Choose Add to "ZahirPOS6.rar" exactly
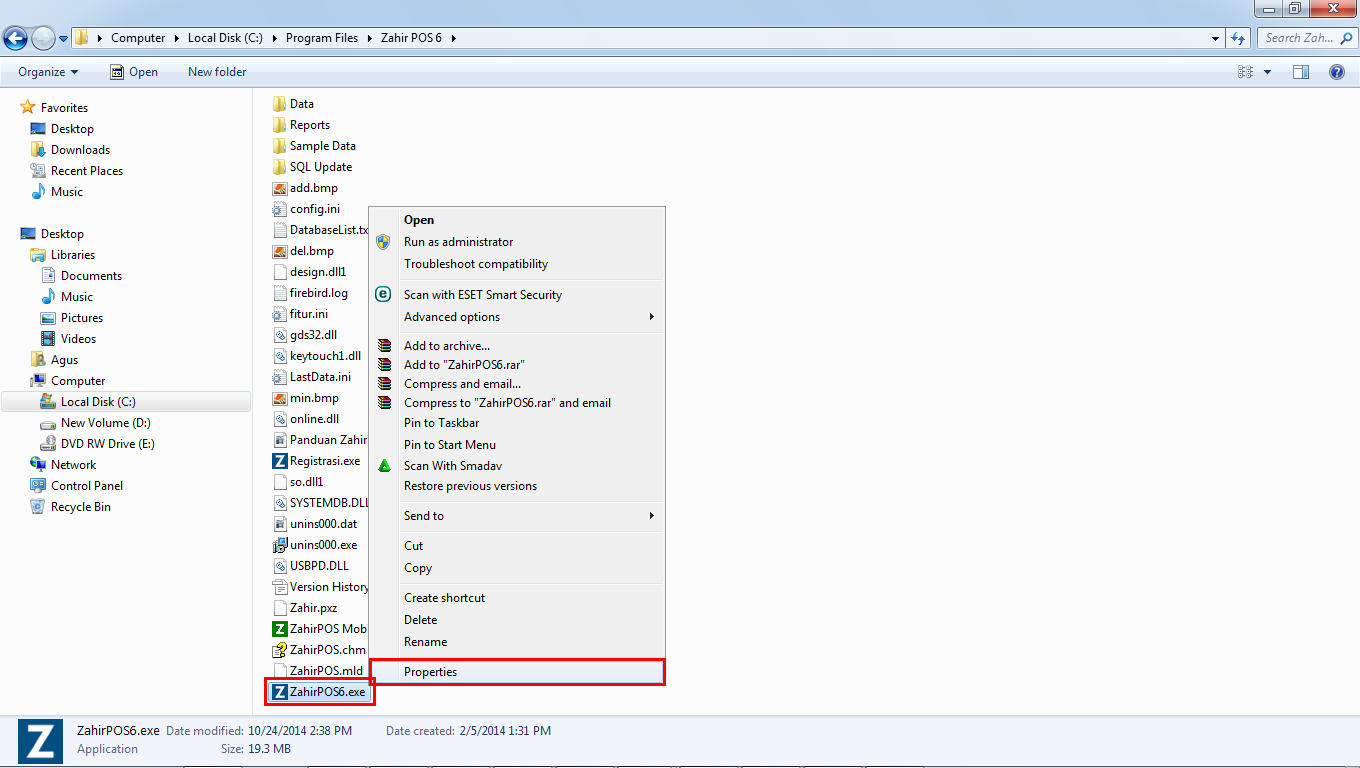The image size is (1360, 768). 517,365
